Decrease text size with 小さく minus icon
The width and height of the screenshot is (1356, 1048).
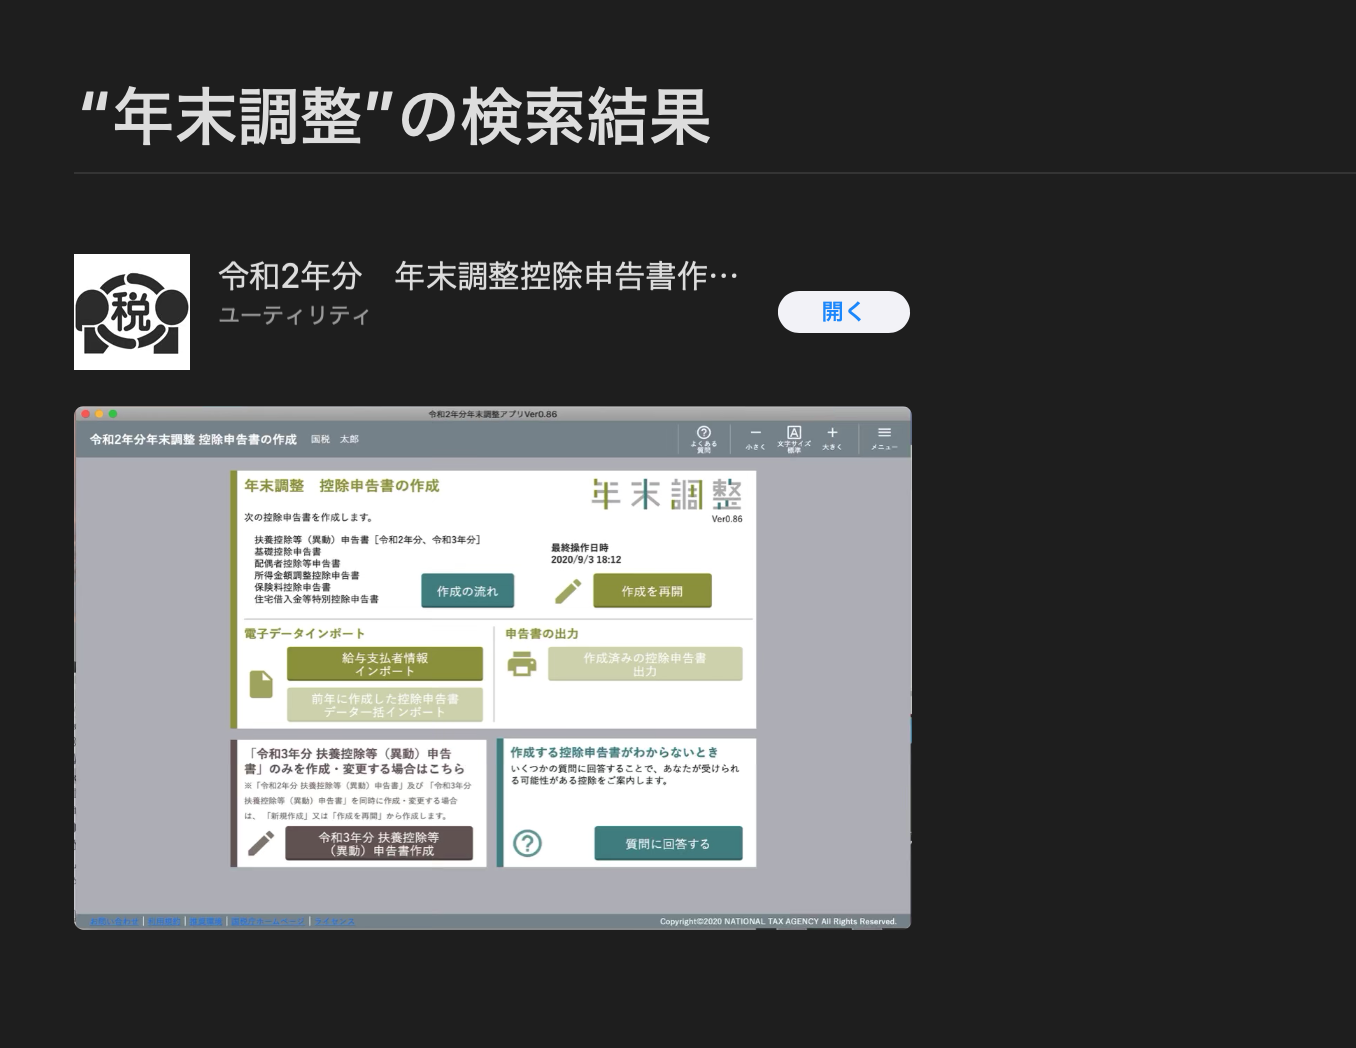point(755,437)
